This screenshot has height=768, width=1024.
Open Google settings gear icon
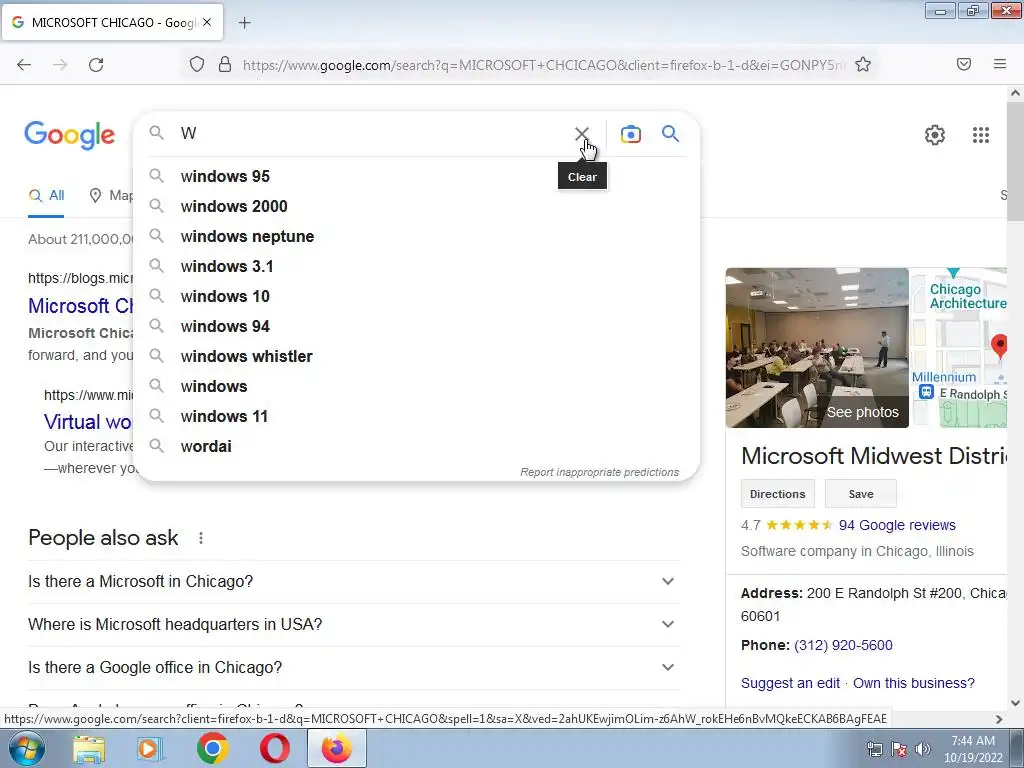click(x=935, y=135)
